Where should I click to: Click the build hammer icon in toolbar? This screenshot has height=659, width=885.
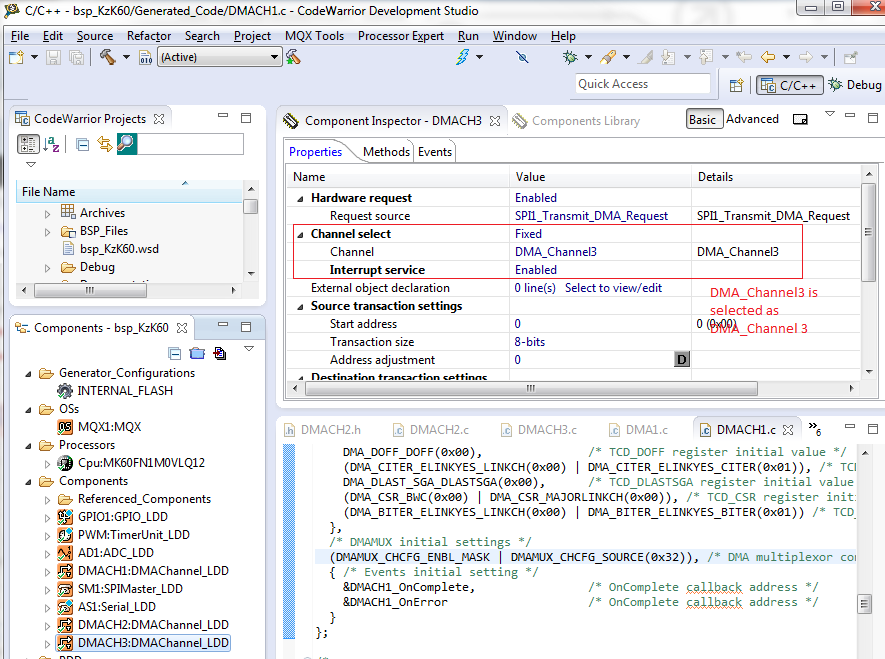tap(107, 57)
